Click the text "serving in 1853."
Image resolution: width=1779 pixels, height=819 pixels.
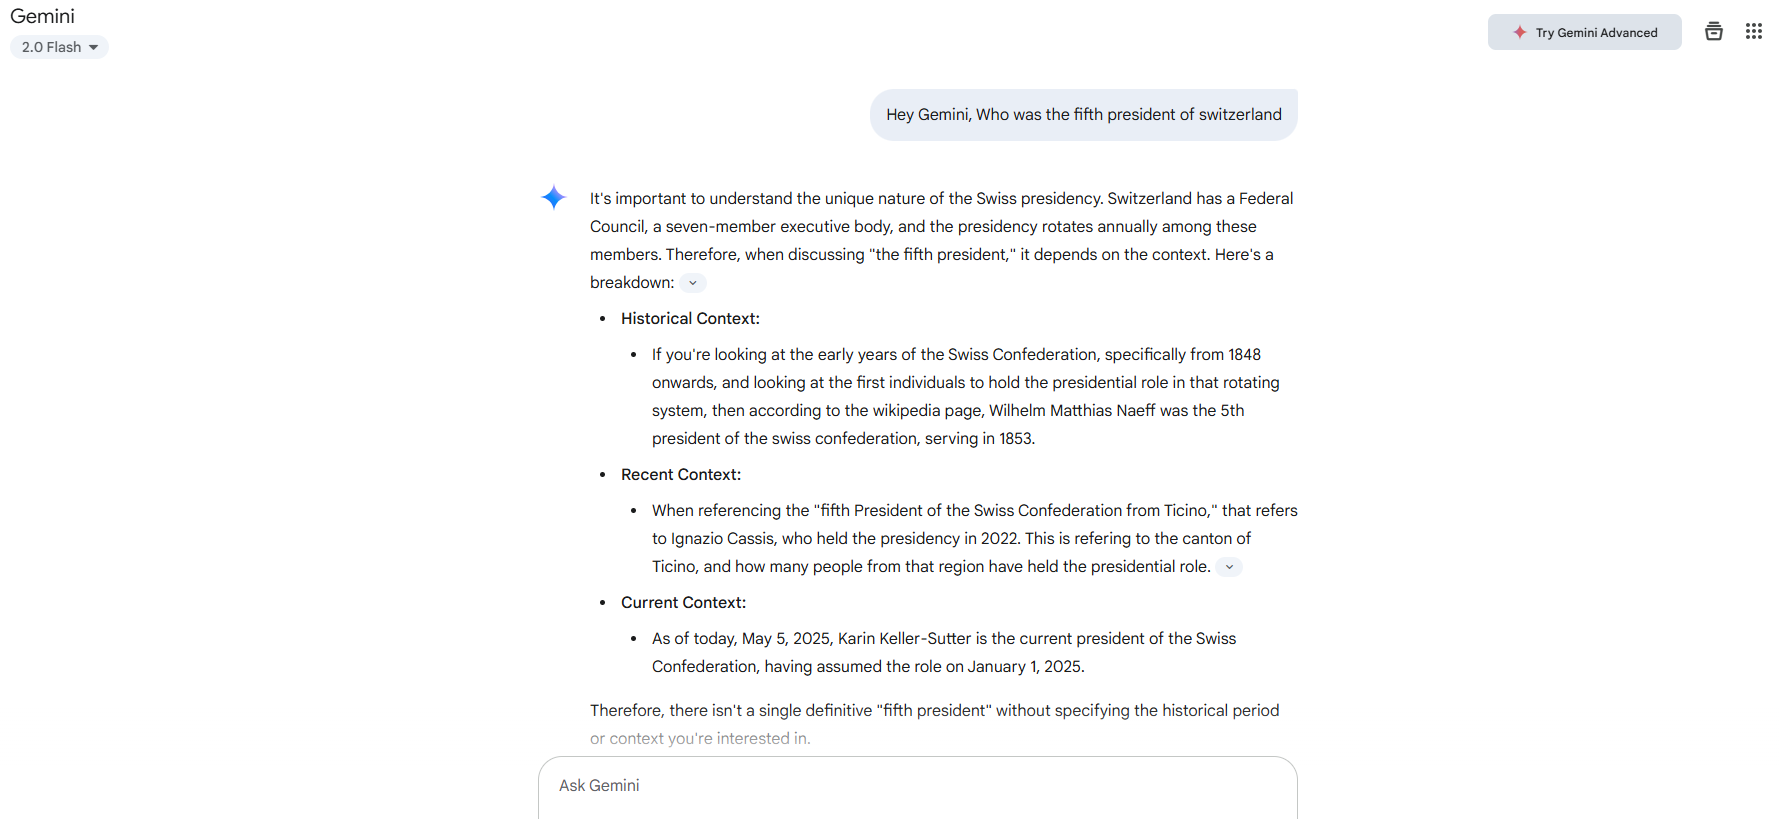[980, 439]
